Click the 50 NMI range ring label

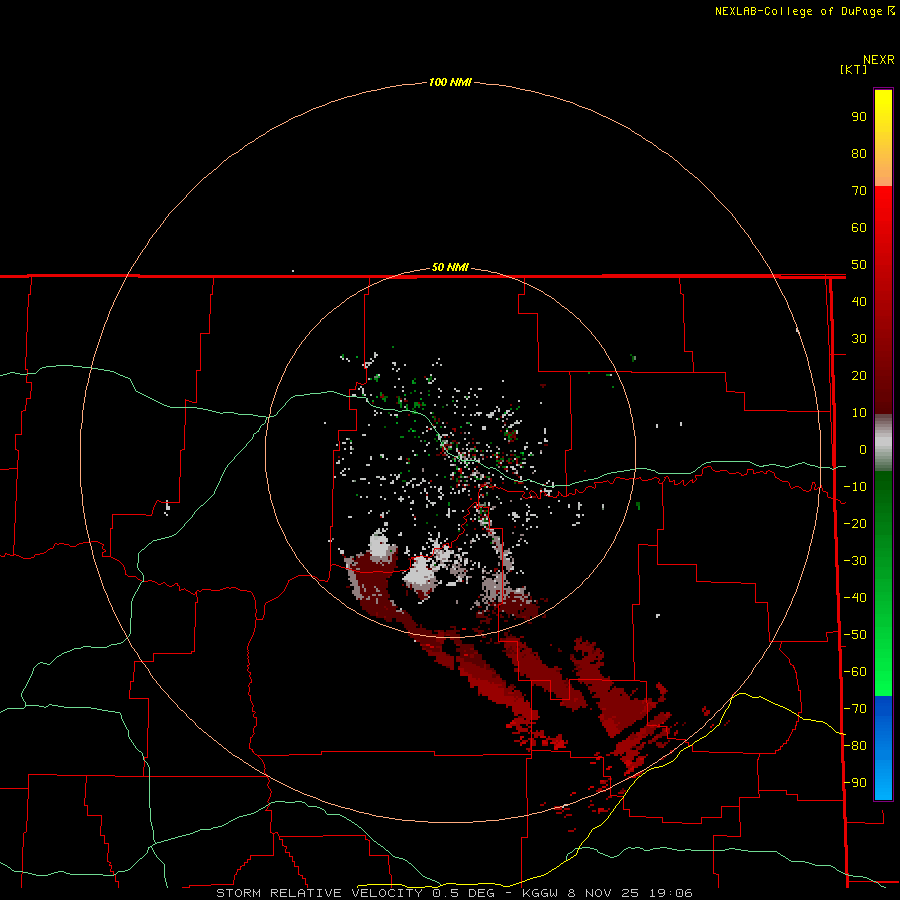click(450, 267)
